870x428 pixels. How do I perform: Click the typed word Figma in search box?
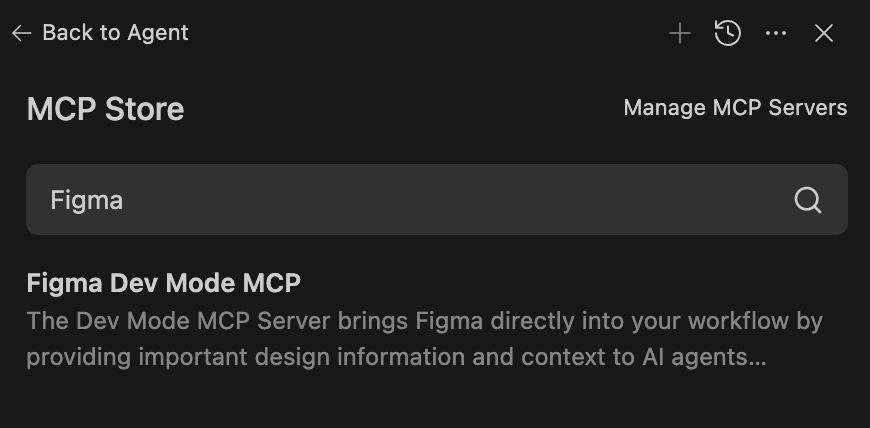tap(87, 200)
